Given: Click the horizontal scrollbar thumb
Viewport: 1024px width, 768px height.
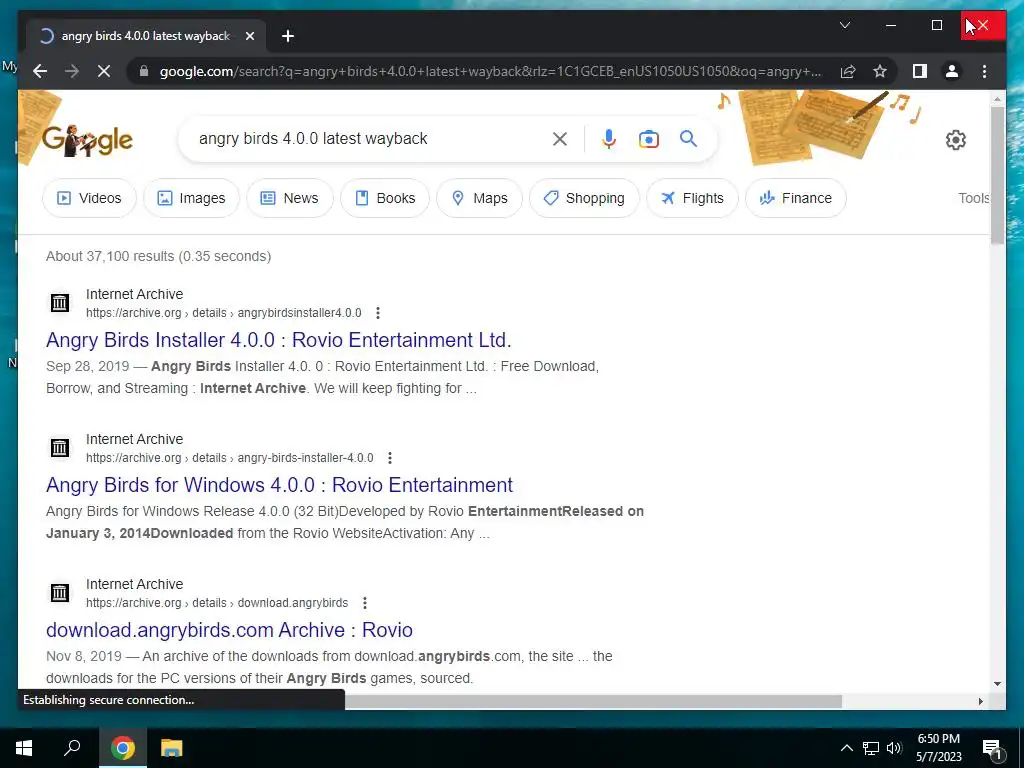Looking at the screenshot, I should click(593, 701).
